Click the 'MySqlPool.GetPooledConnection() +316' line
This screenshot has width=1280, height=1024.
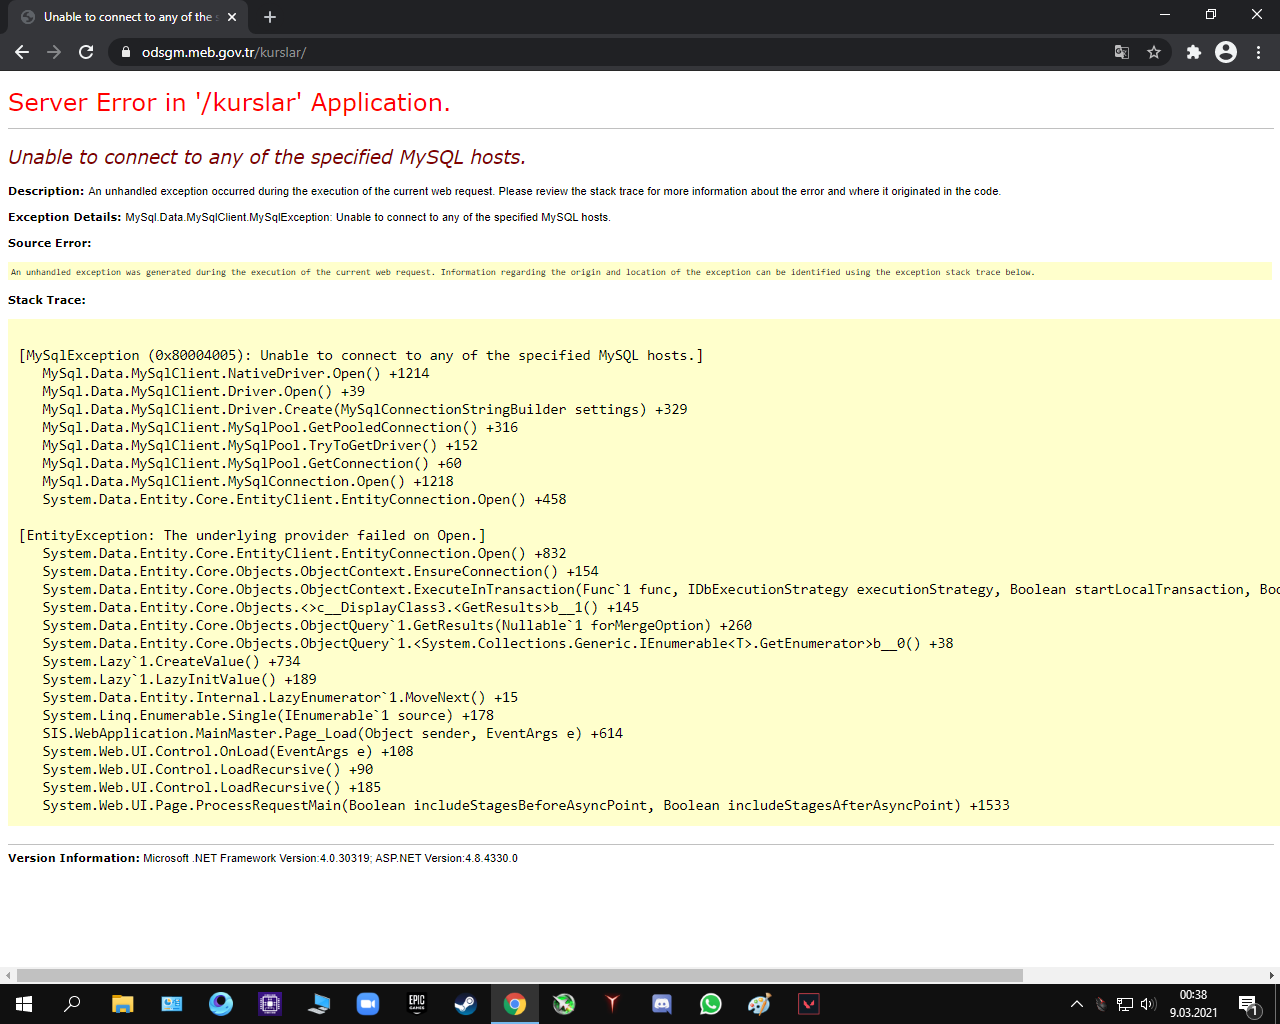[x=280, y=427]
